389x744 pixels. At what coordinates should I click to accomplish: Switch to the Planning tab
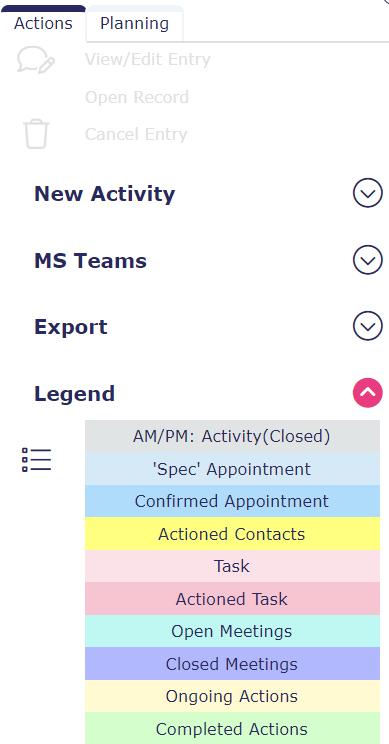click(x=135, y=24)
